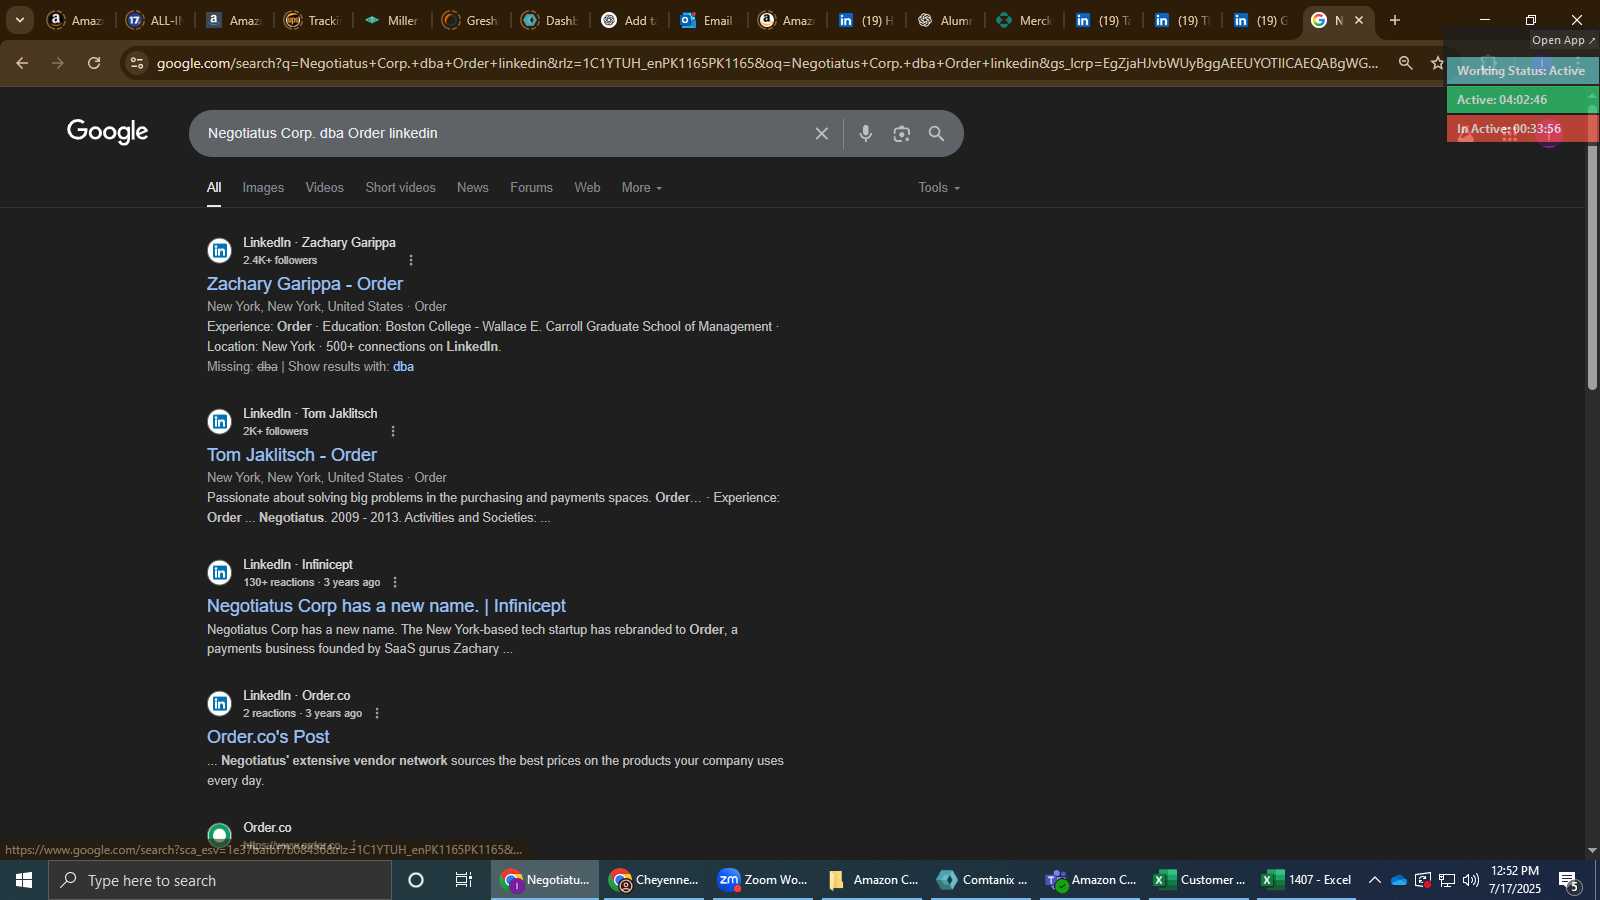Open zoom magnifier icon in address bar
The height and width of the screenshot is (900, 1600).
[1406, 63]
